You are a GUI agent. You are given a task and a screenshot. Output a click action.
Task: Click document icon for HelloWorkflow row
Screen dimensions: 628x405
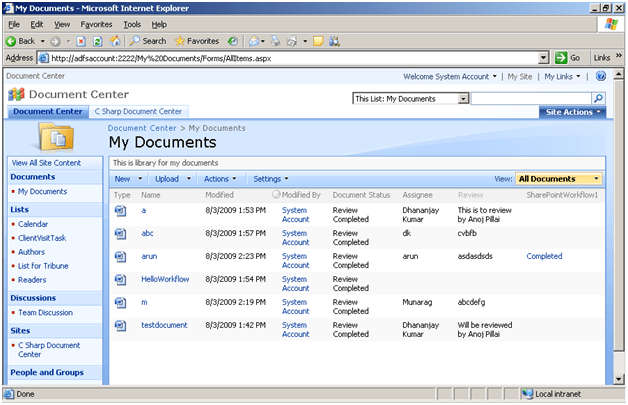tap(121, 279)
